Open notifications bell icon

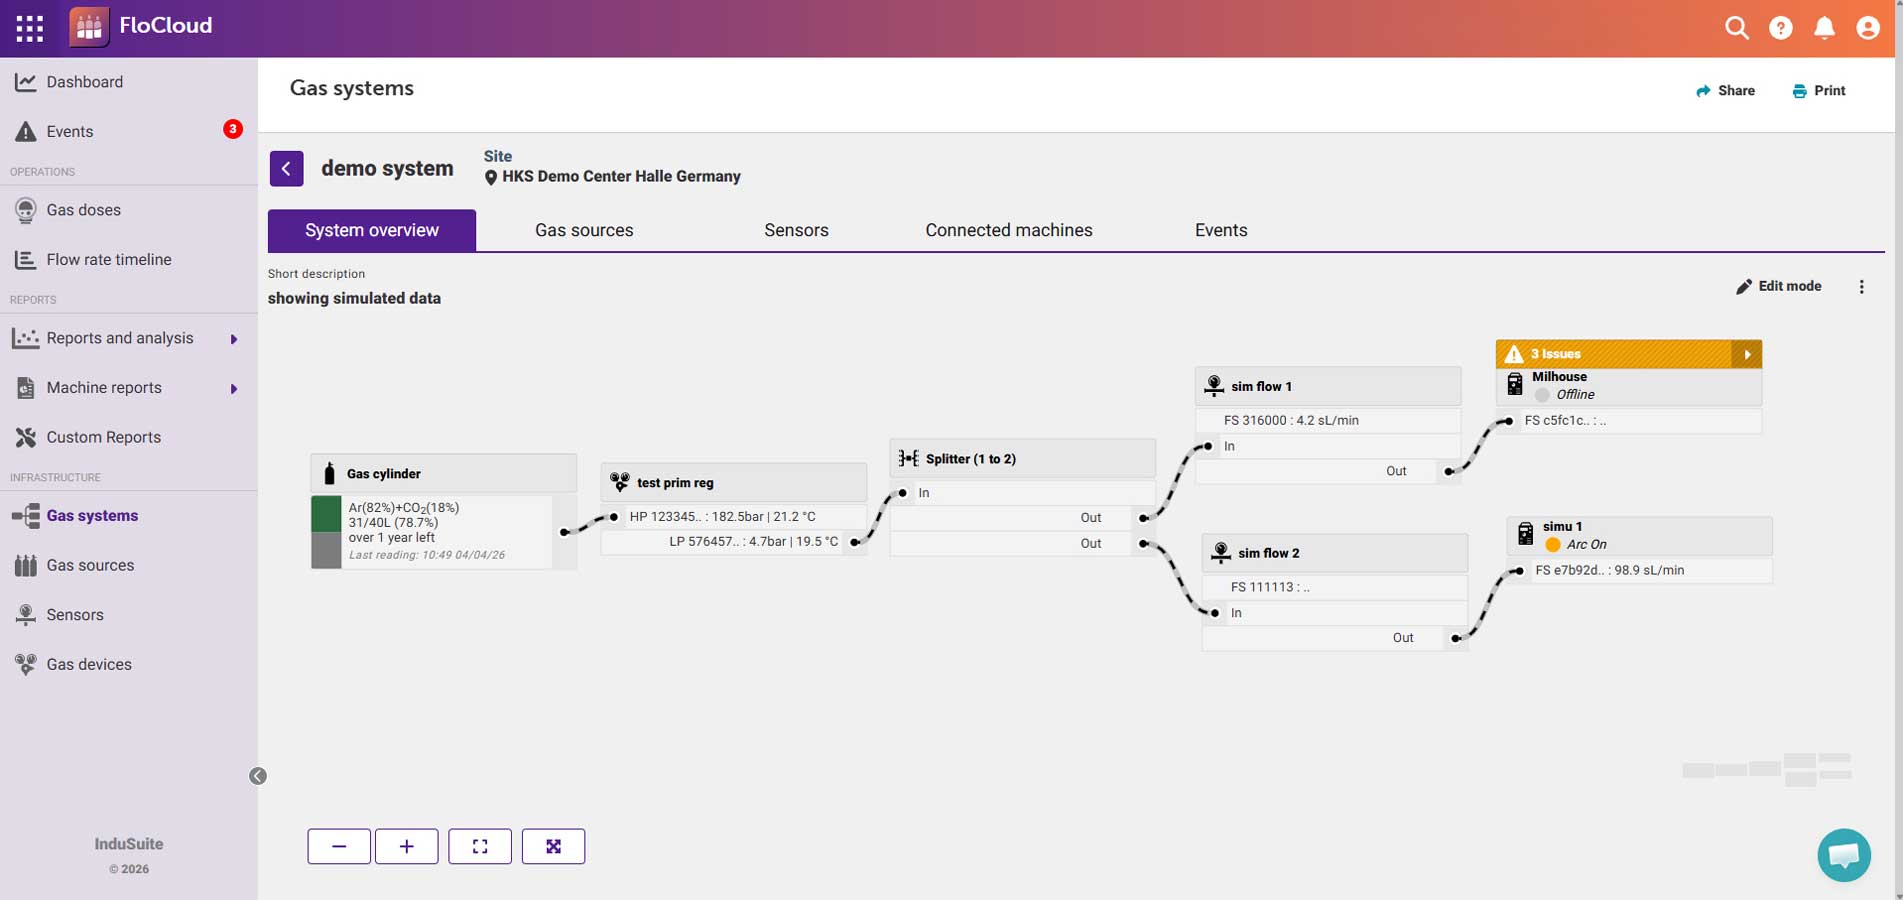click(1824, 28)
